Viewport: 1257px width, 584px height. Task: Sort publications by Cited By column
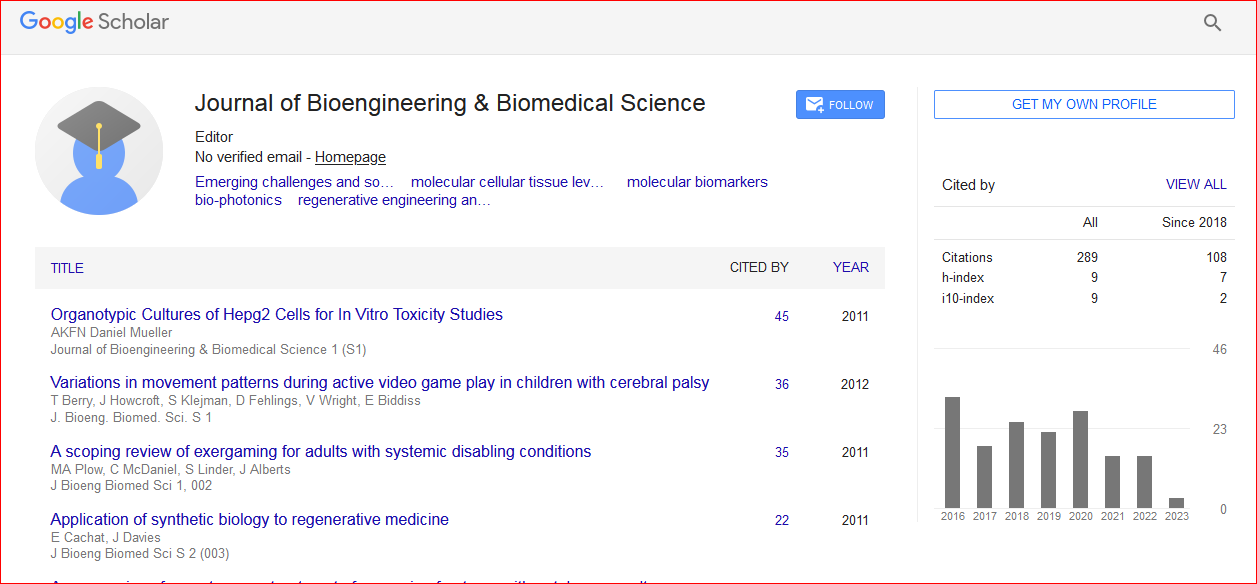pyautogui.click(x=759, y=268)
